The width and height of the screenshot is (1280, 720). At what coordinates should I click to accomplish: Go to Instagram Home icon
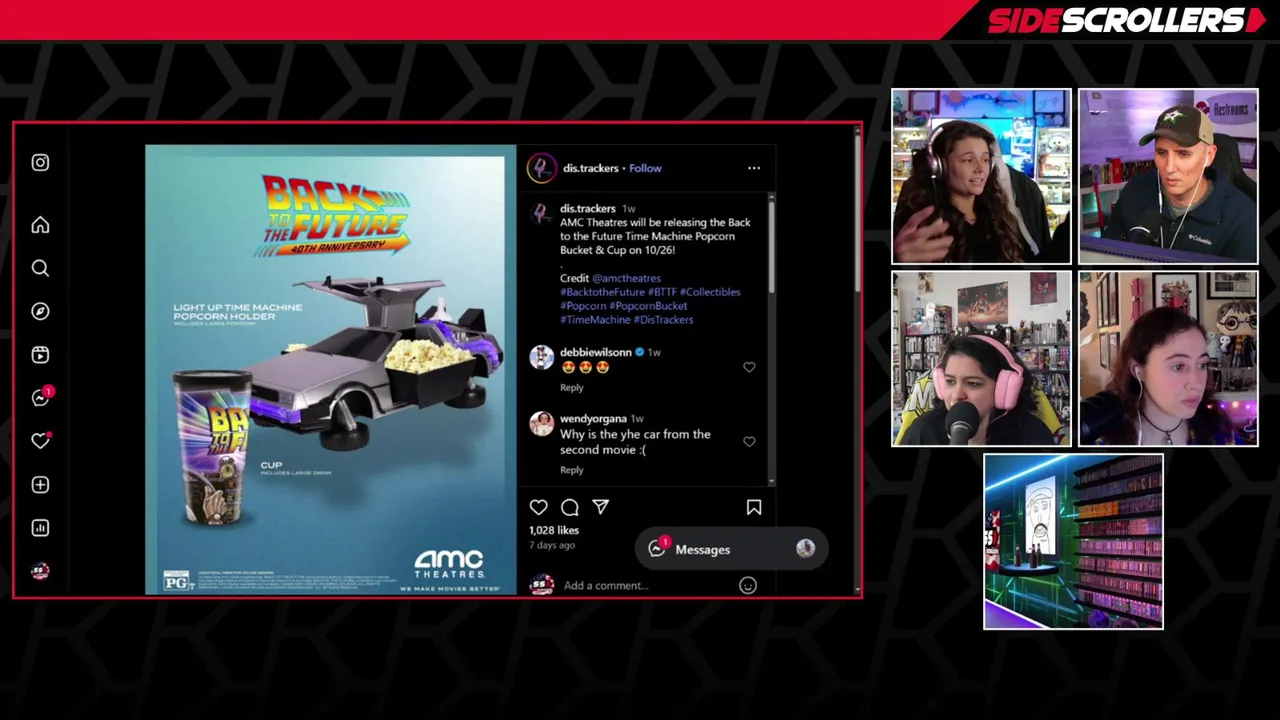(x=40, y=225)
